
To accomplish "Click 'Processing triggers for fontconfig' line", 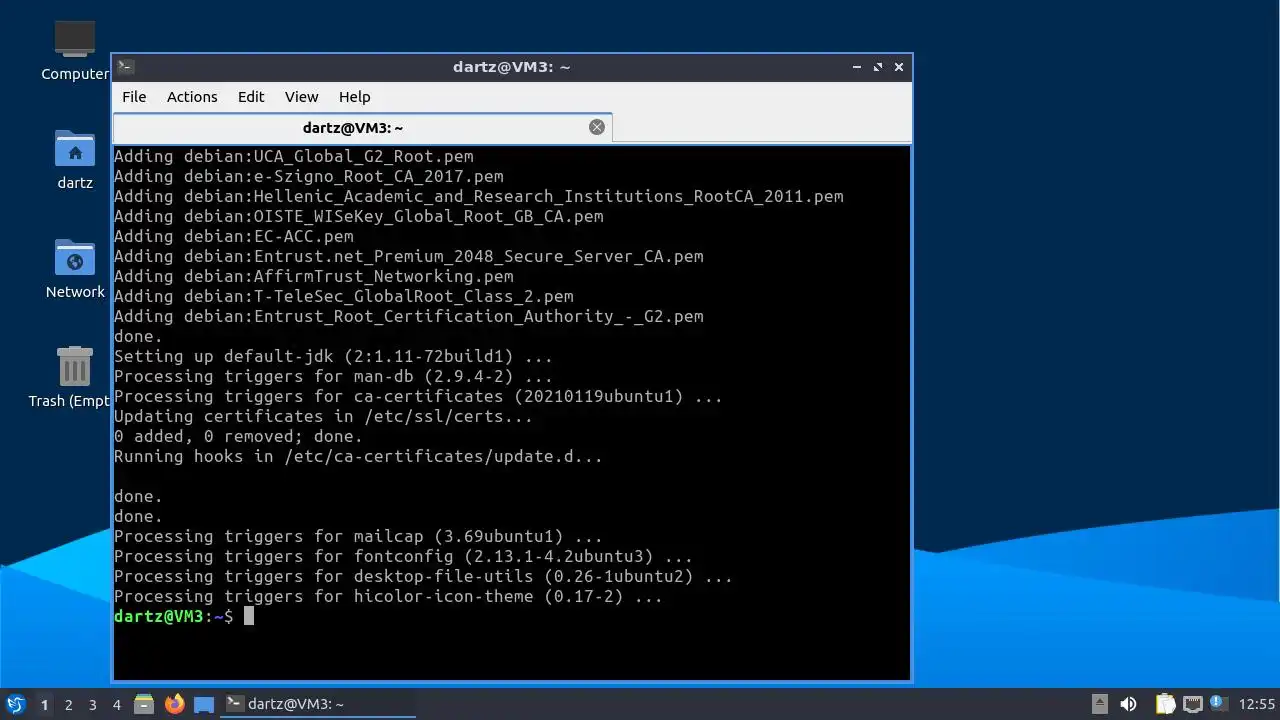I will [x=403, y=556].
